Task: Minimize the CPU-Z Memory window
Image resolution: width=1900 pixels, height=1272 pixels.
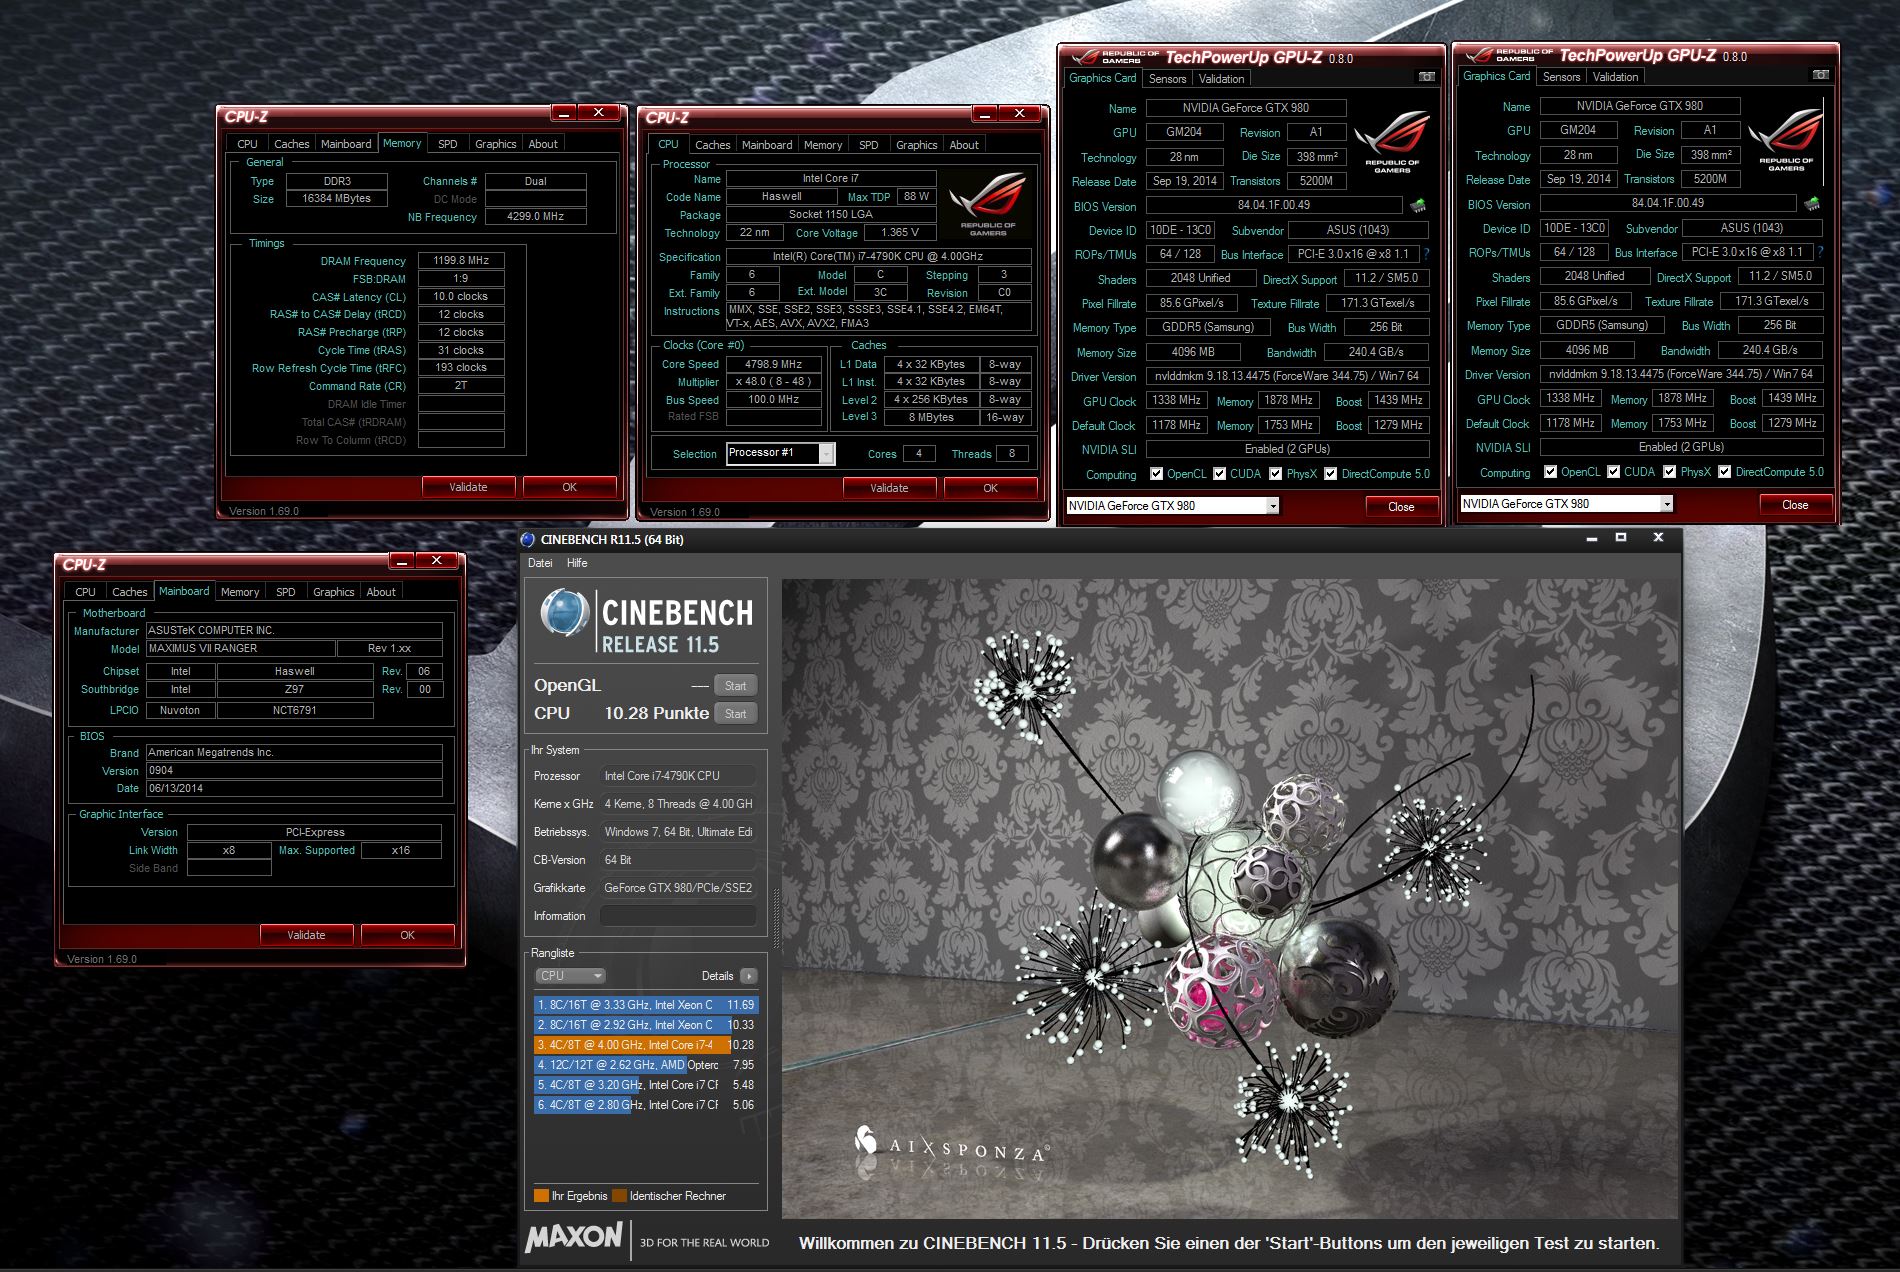Action: [563, 113]
